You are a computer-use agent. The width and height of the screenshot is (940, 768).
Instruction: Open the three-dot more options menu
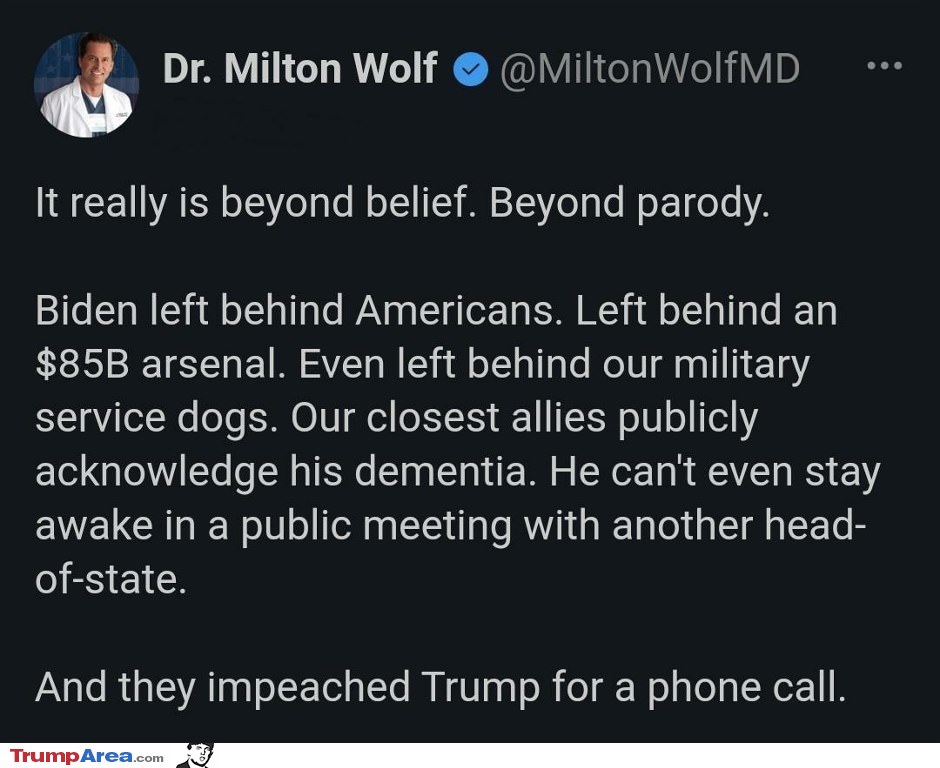(884, 67)
